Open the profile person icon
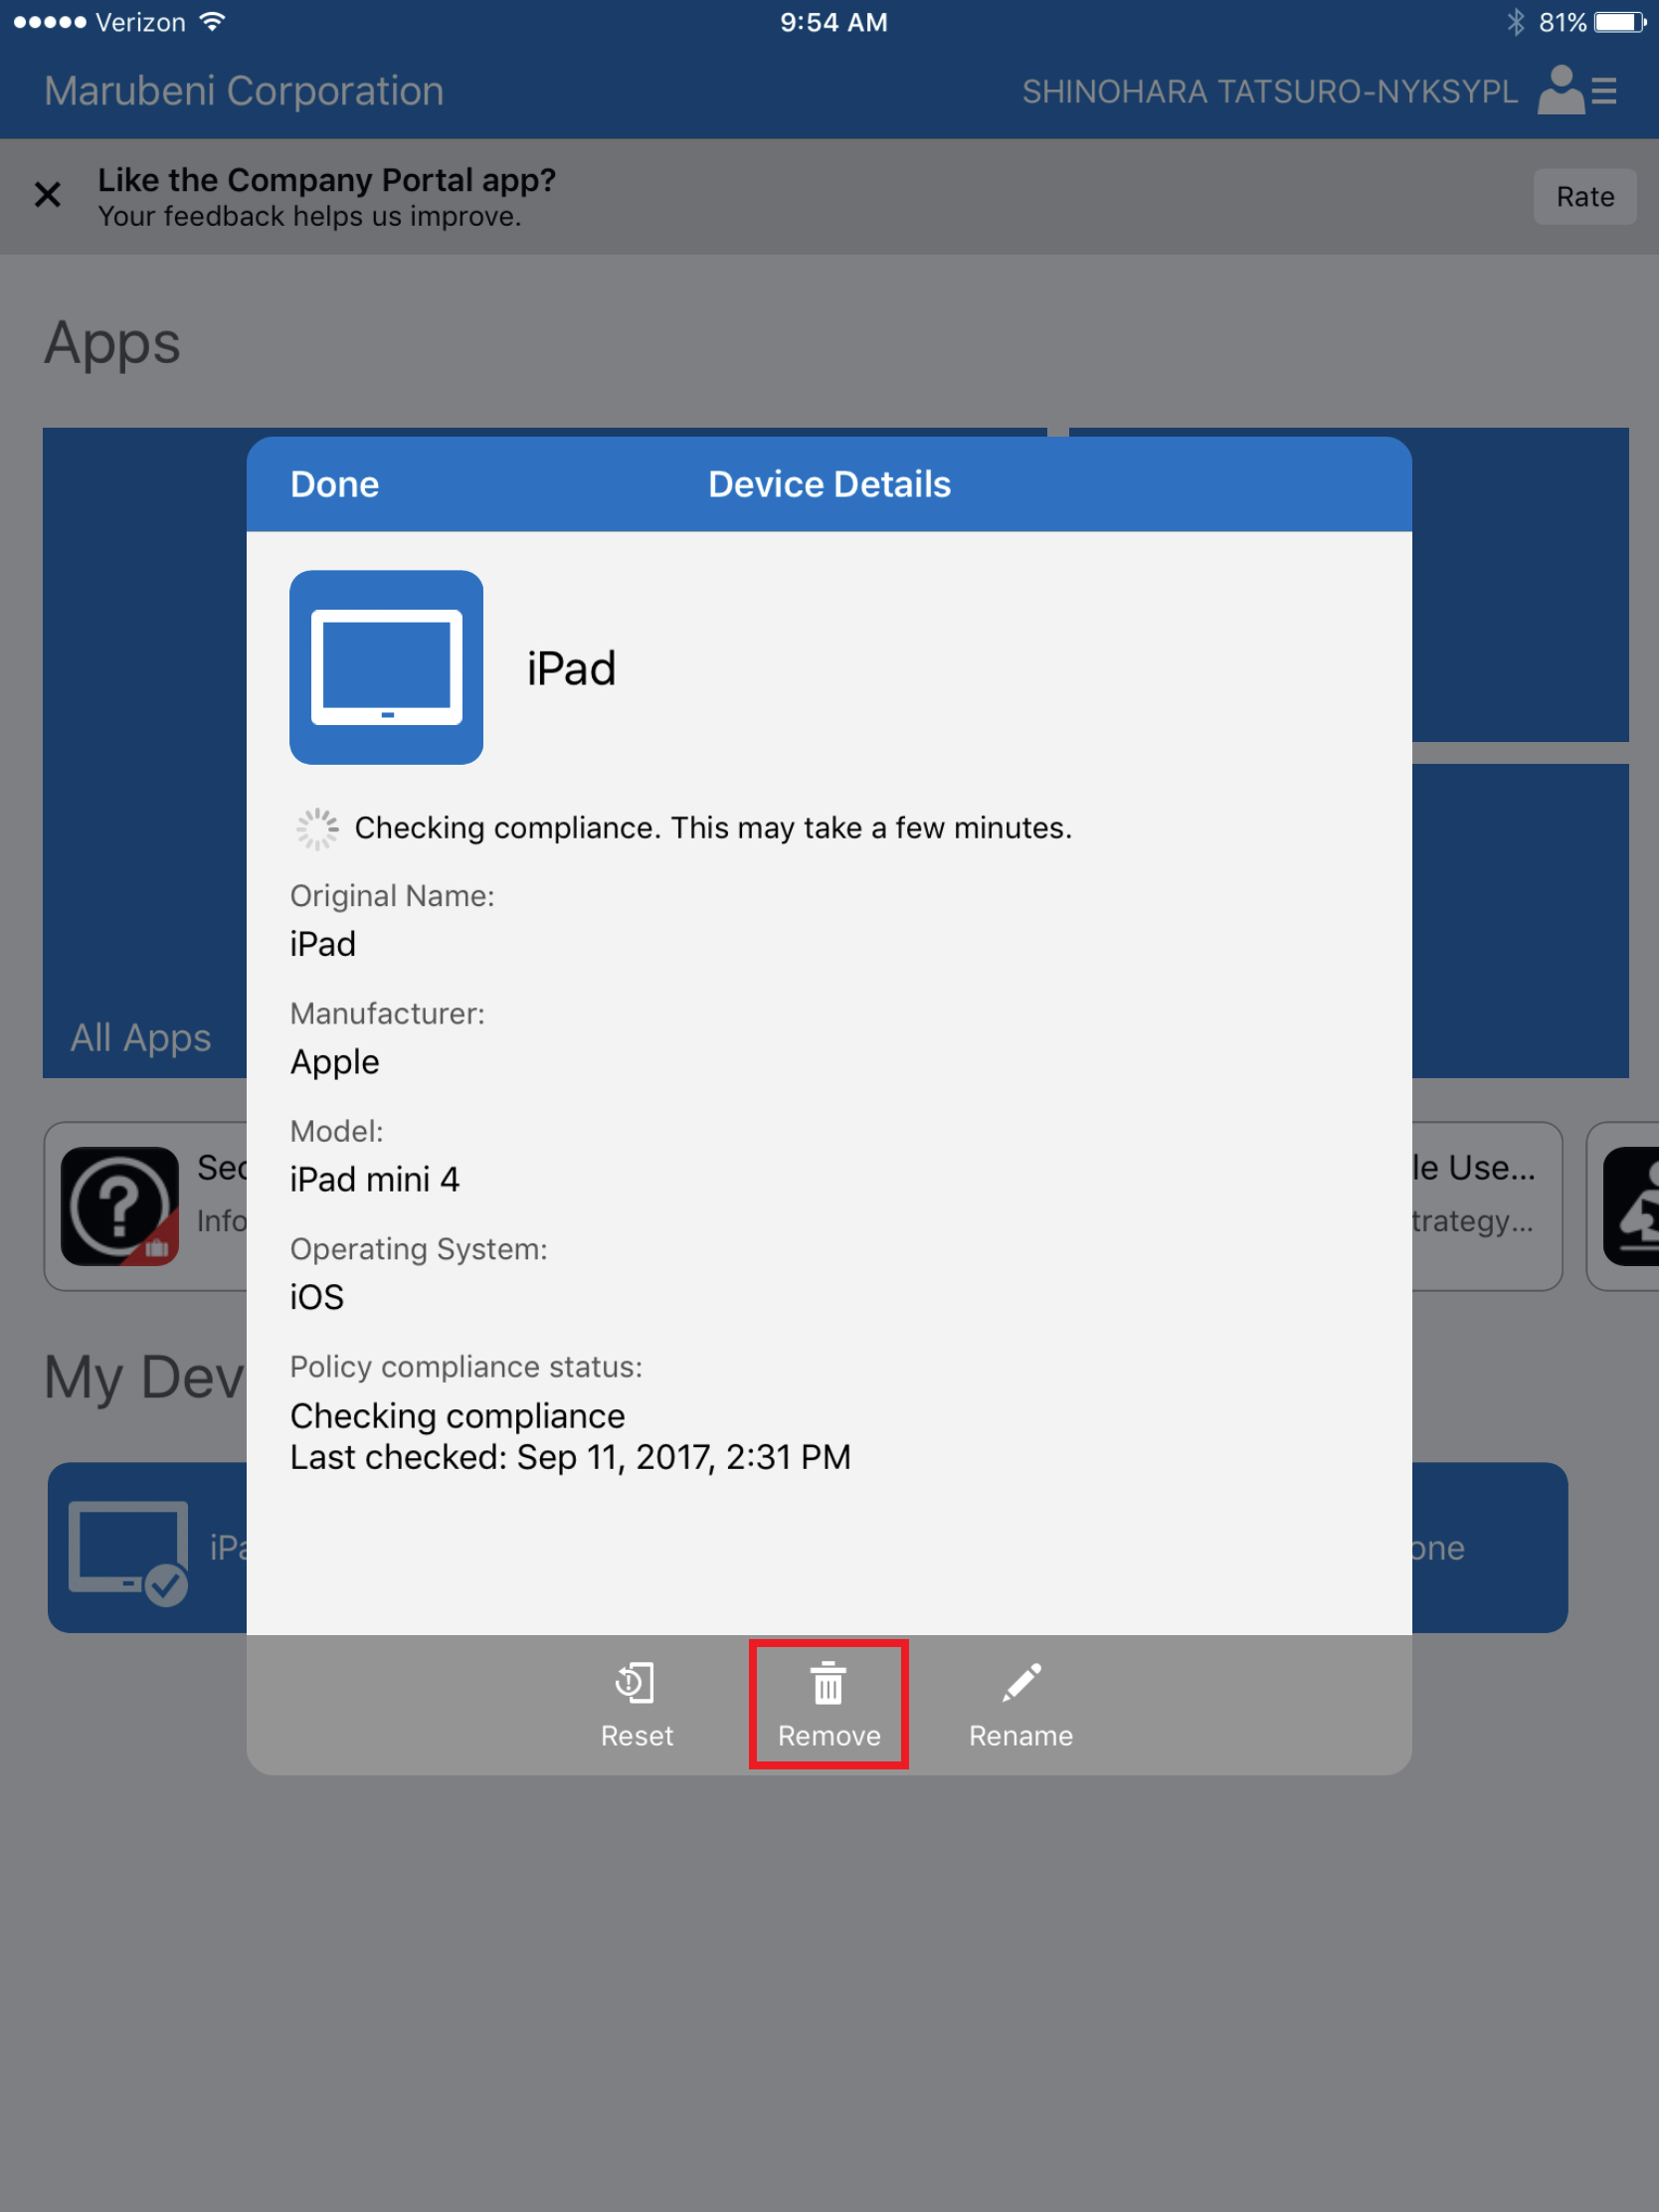Screen dimensions: 1659x2212 [1559, 91]
